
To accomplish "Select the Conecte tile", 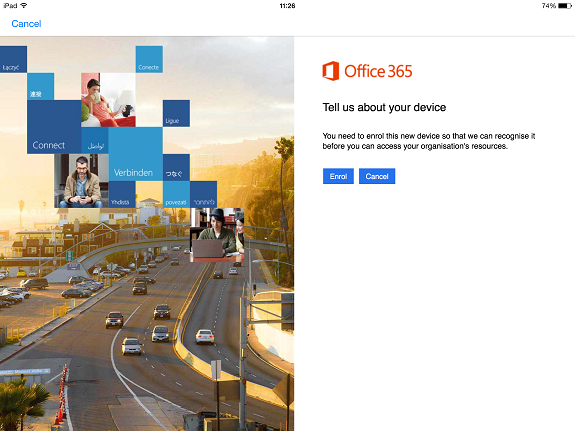I will 149,59.
